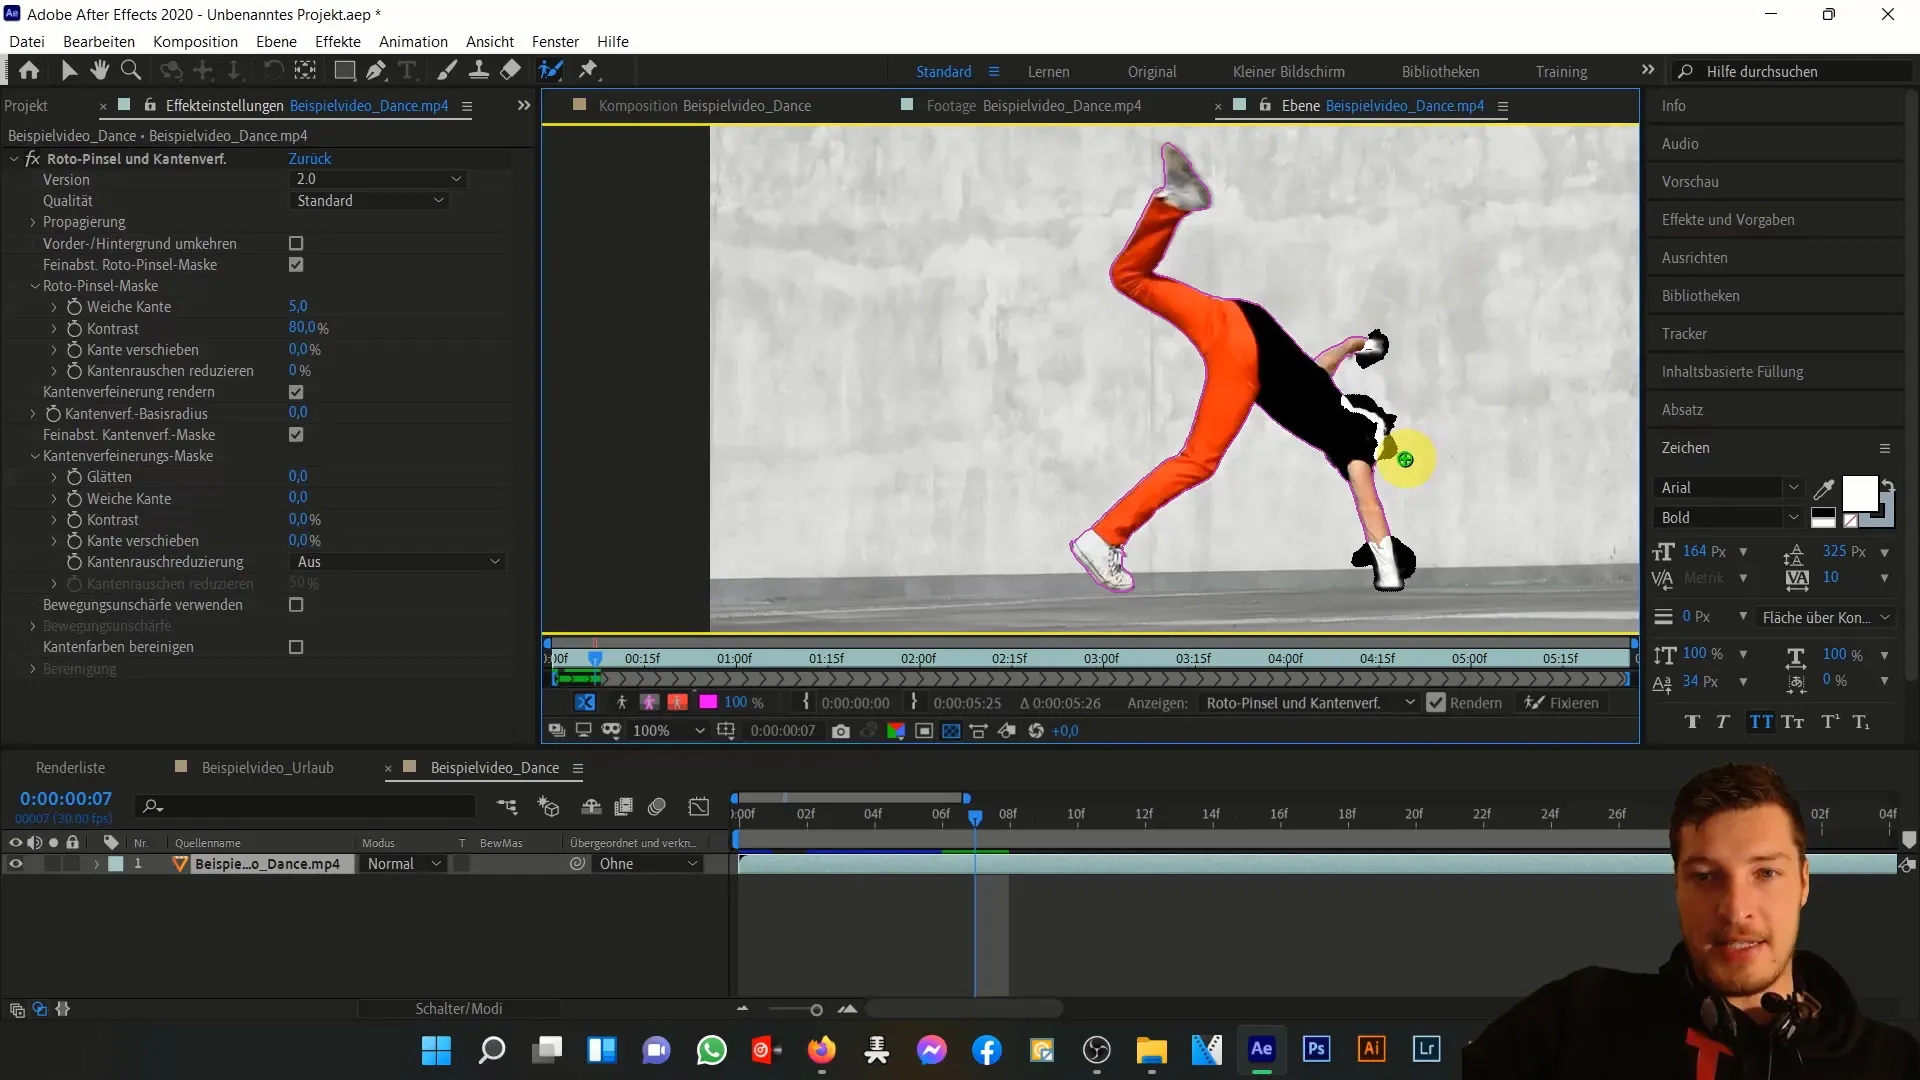The width and height of the screenshot is (1920, 1080).
Task: Select the Roto Brush tool in toolbar
Action: (551, 70)
